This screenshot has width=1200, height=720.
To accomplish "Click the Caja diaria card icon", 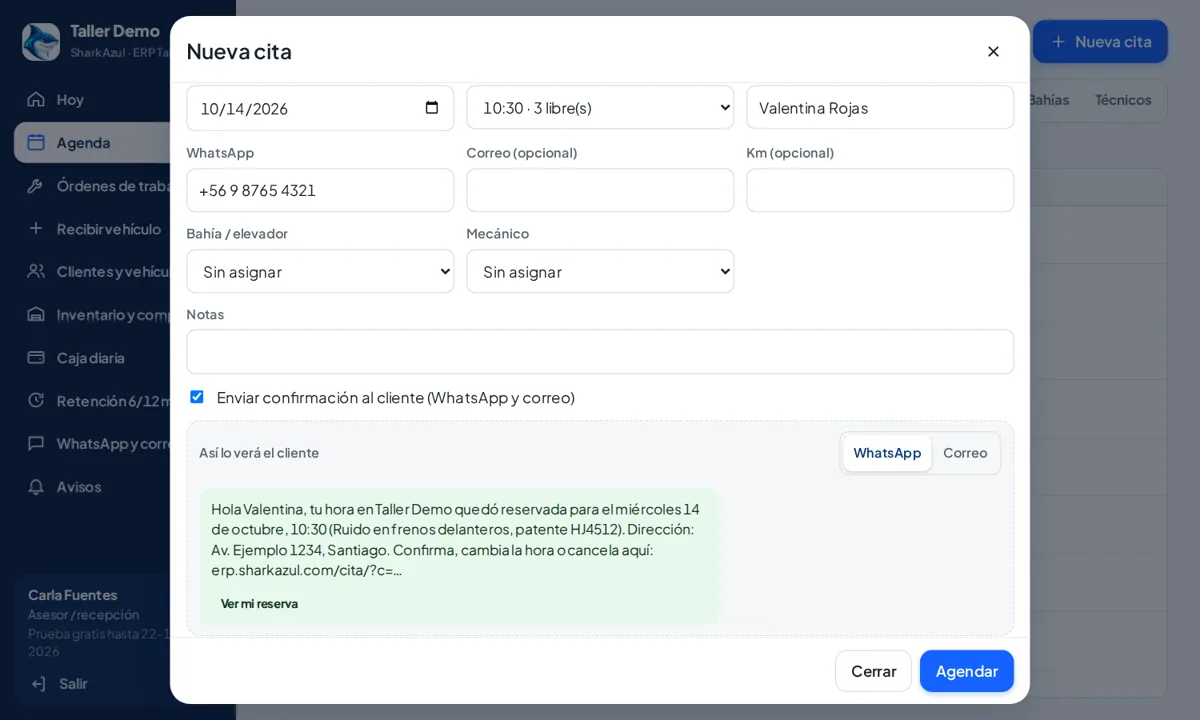I will [36, 357].
